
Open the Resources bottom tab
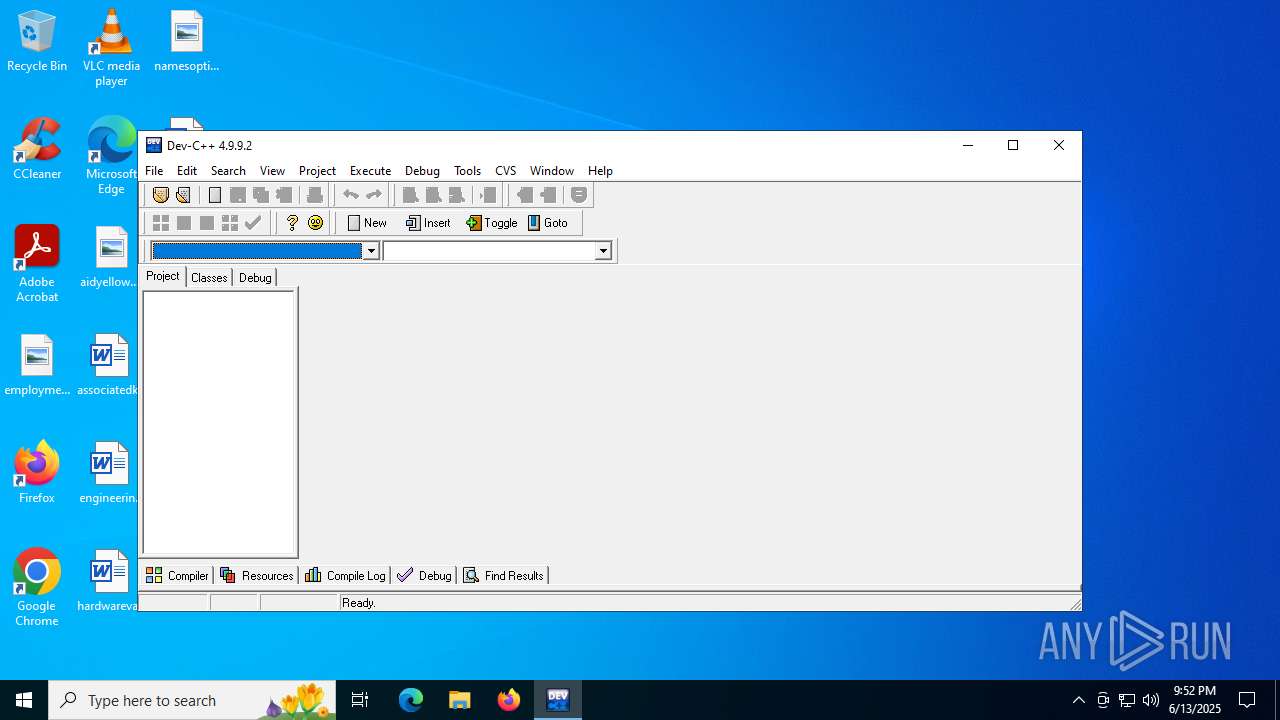tap(257, 575)
